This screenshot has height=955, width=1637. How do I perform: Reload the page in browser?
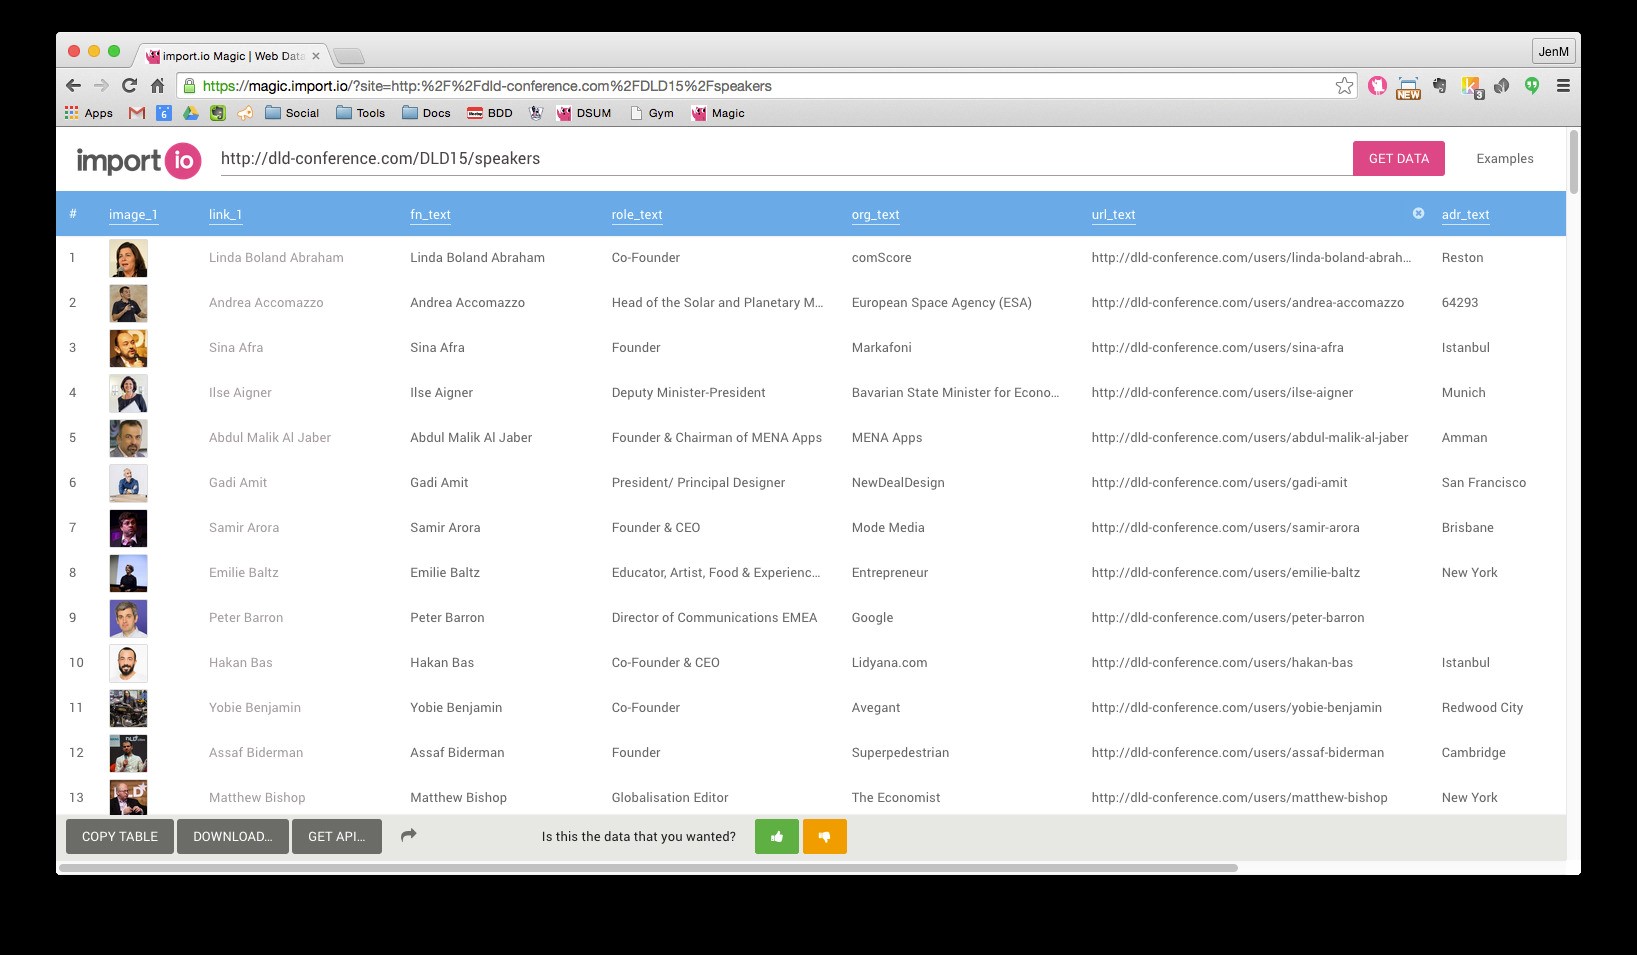click(x=129, y=86)
